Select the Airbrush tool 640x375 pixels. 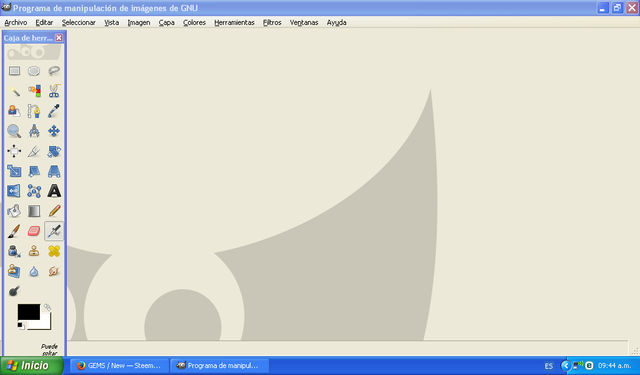coord(54,231)
